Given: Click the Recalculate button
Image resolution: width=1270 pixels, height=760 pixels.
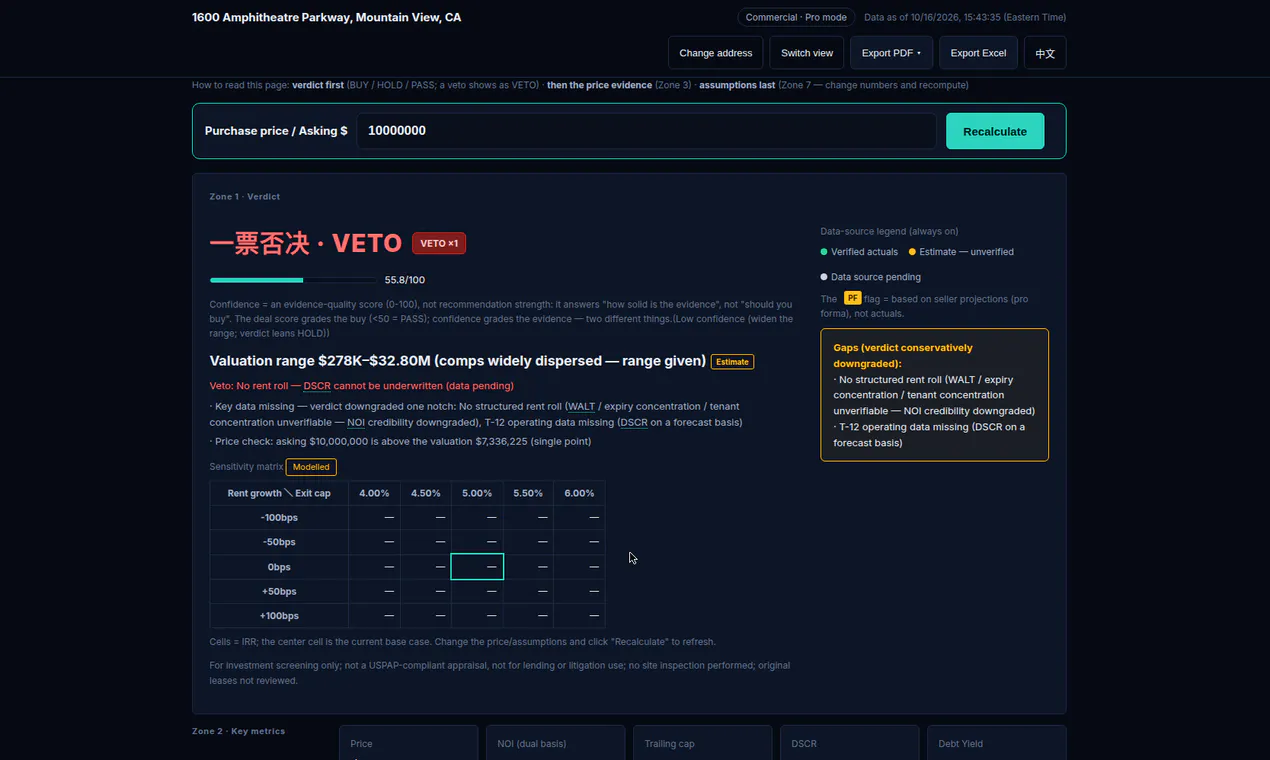Looking at the screenshot, I should pyautogui.click(x=995, y=131).
